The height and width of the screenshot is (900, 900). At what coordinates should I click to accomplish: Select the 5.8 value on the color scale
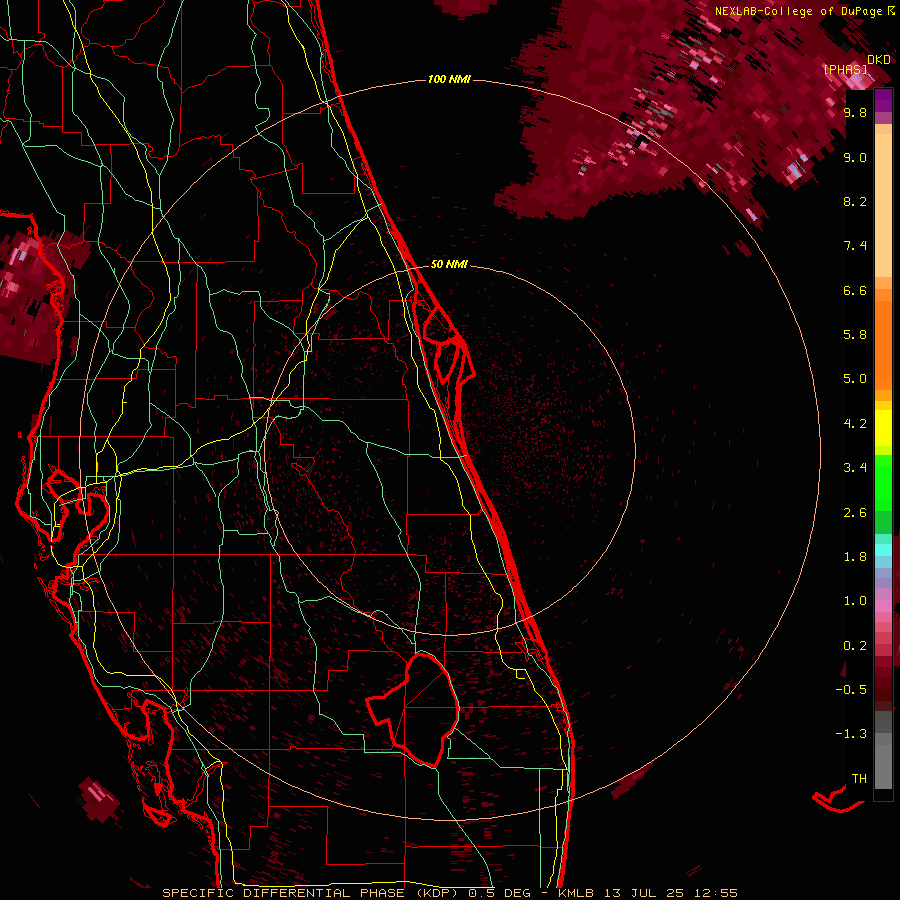click(x=855, y=334)
